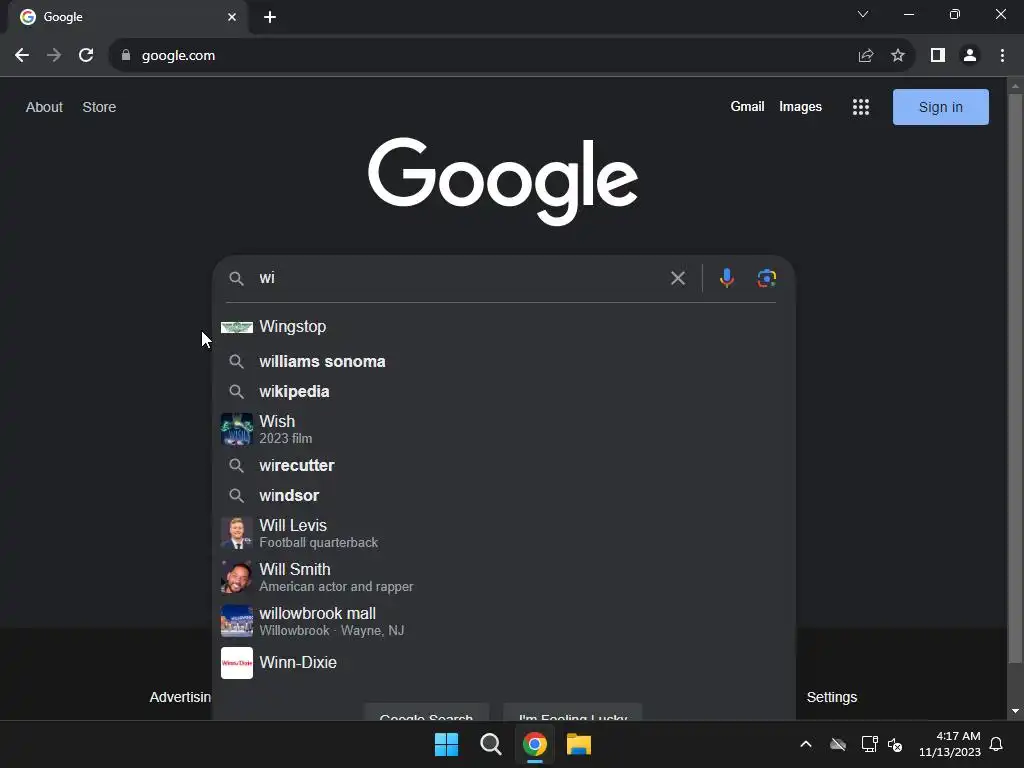Click the willowbrook mall thumbnail

click(x=236, y=621)
